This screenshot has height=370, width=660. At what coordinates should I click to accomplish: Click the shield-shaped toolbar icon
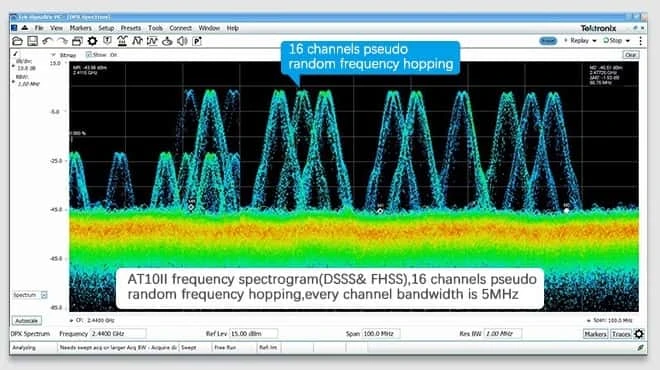click(107, 41)
